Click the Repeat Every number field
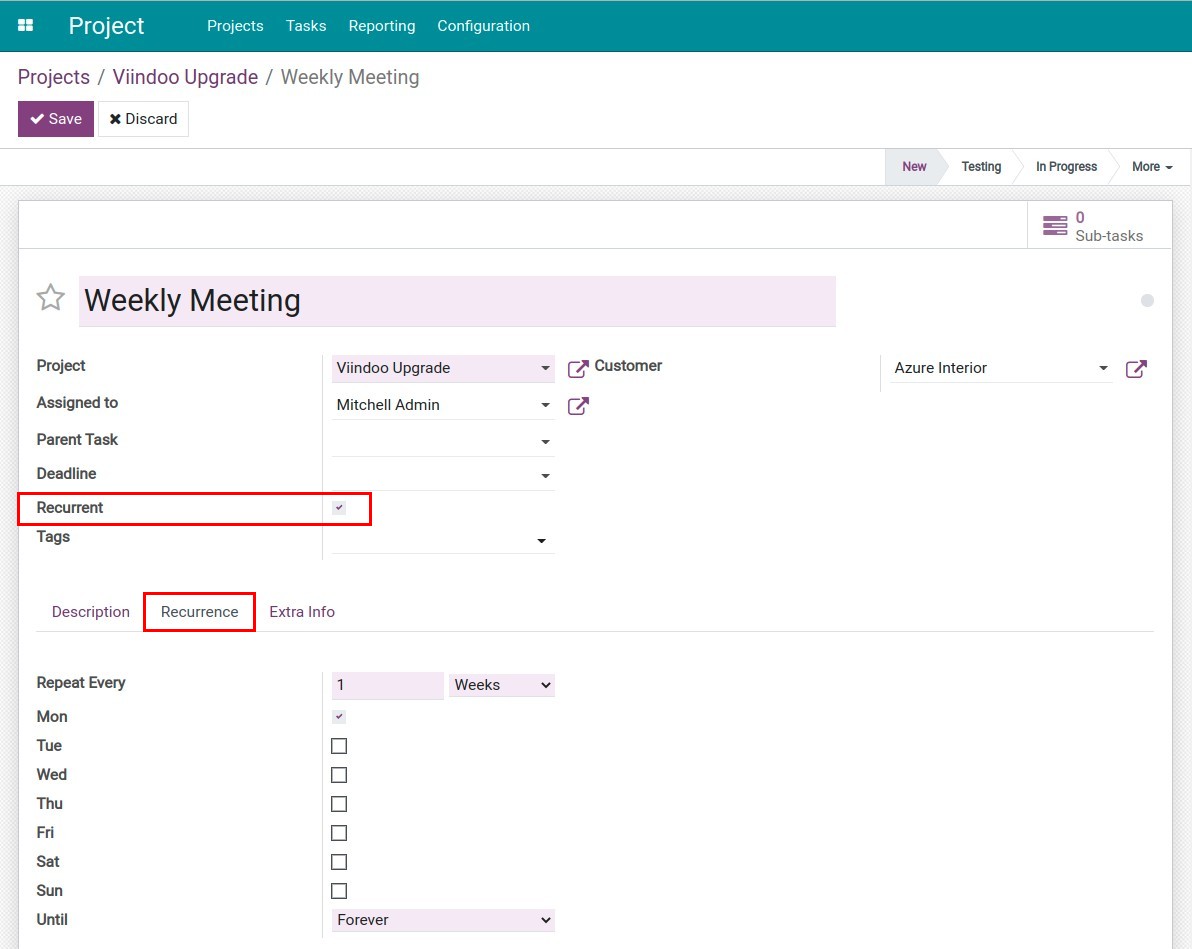The height and width of the screenshot is (949, 1192). (x=387, y=685)
